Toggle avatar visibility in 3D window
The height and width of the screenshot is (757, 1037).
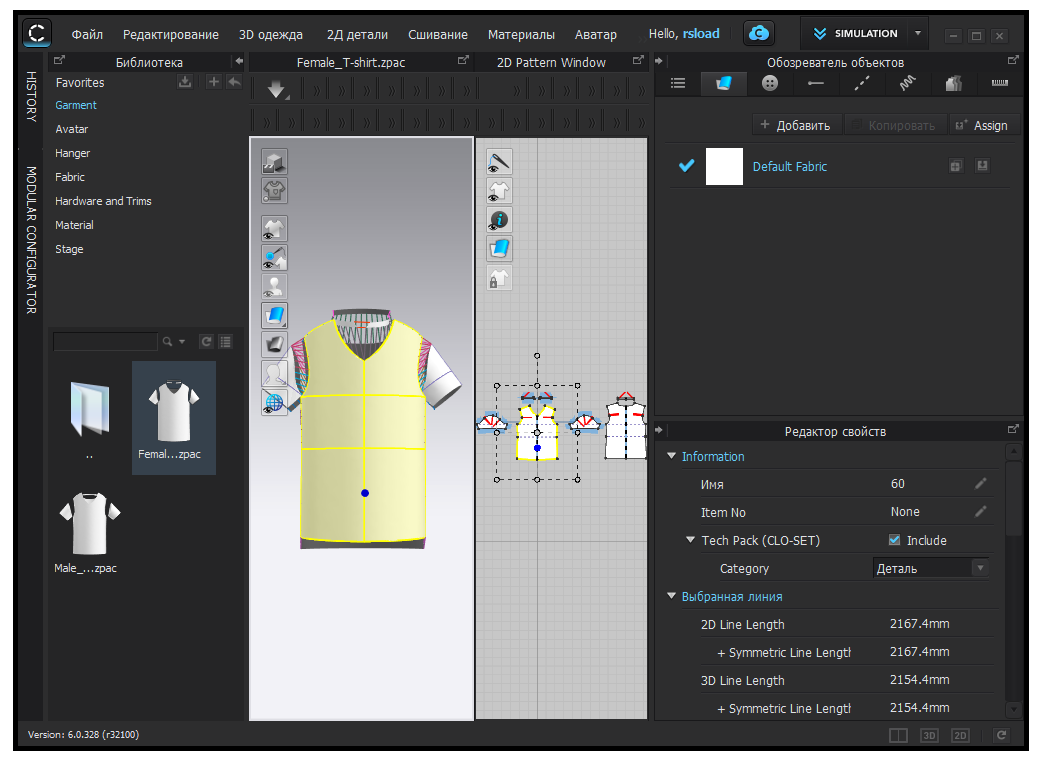[x=274, y=288]
